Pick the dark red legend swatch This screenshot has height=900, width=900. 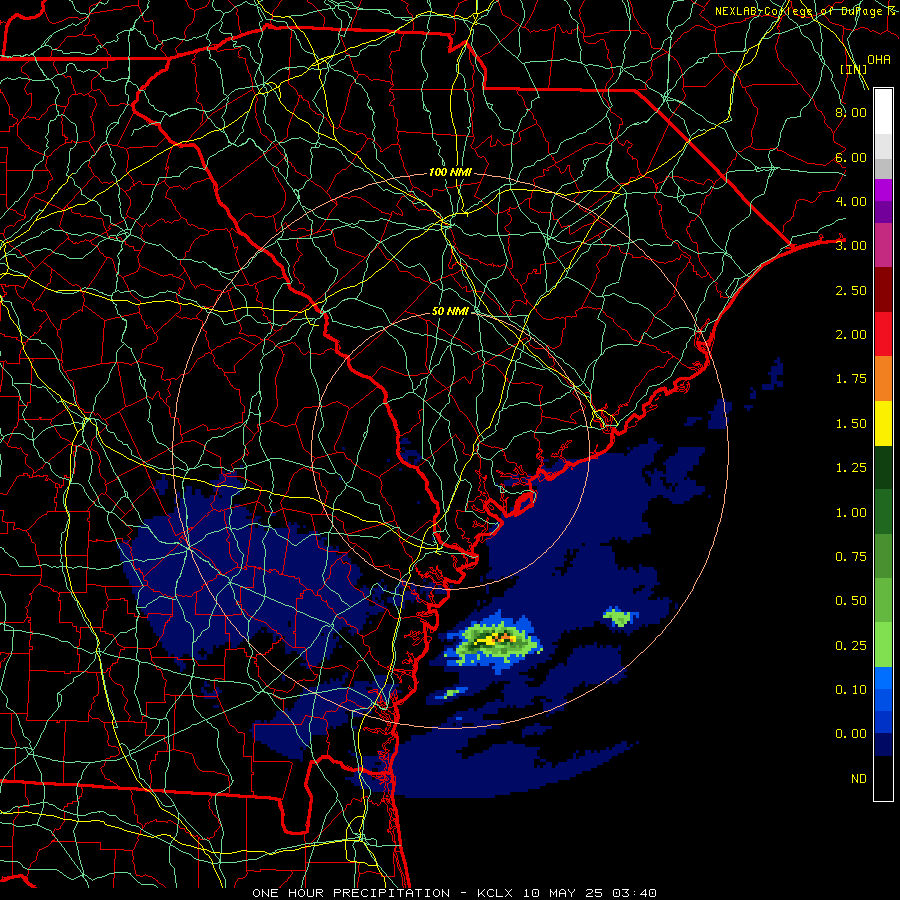point(883,290)
